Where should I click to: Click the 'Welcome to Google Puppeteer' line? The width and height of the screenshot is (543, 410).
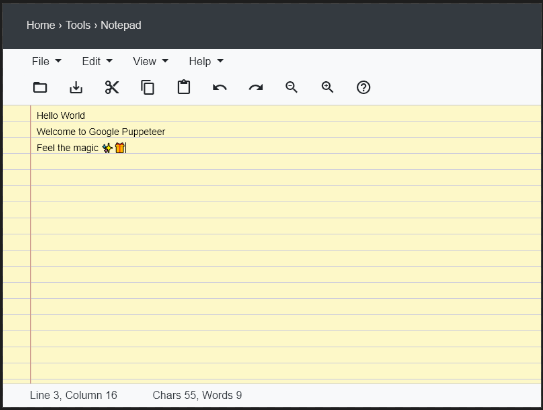click(101, 132)
